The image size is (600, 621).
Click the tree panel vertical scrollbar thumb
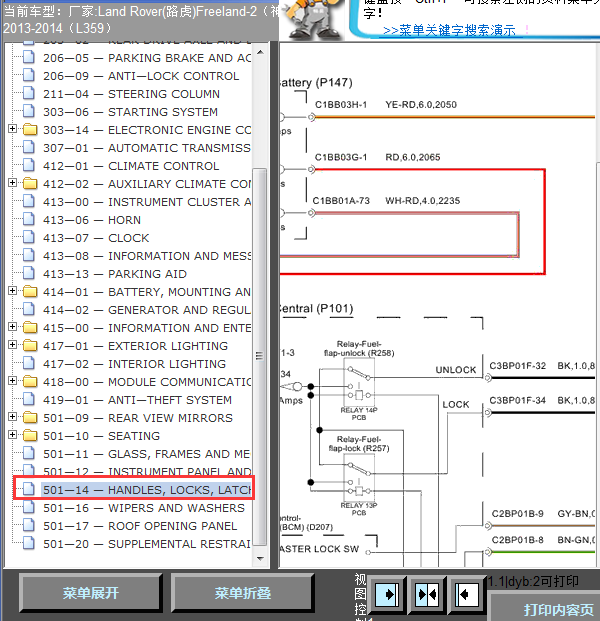point(259,356)
